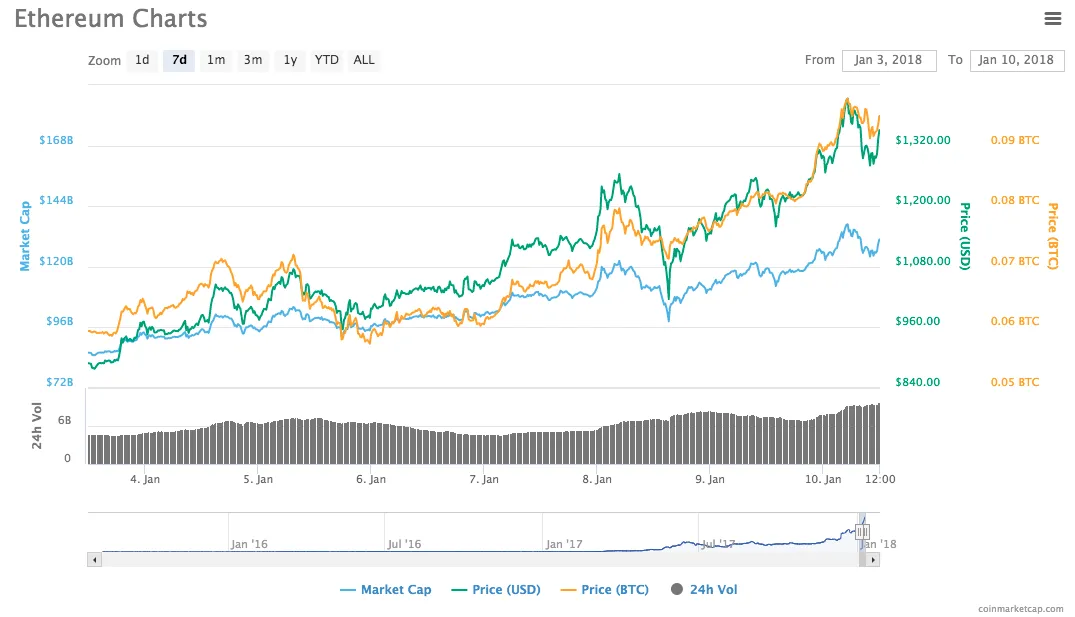Click the $1,200.00 price axis label

923,200
